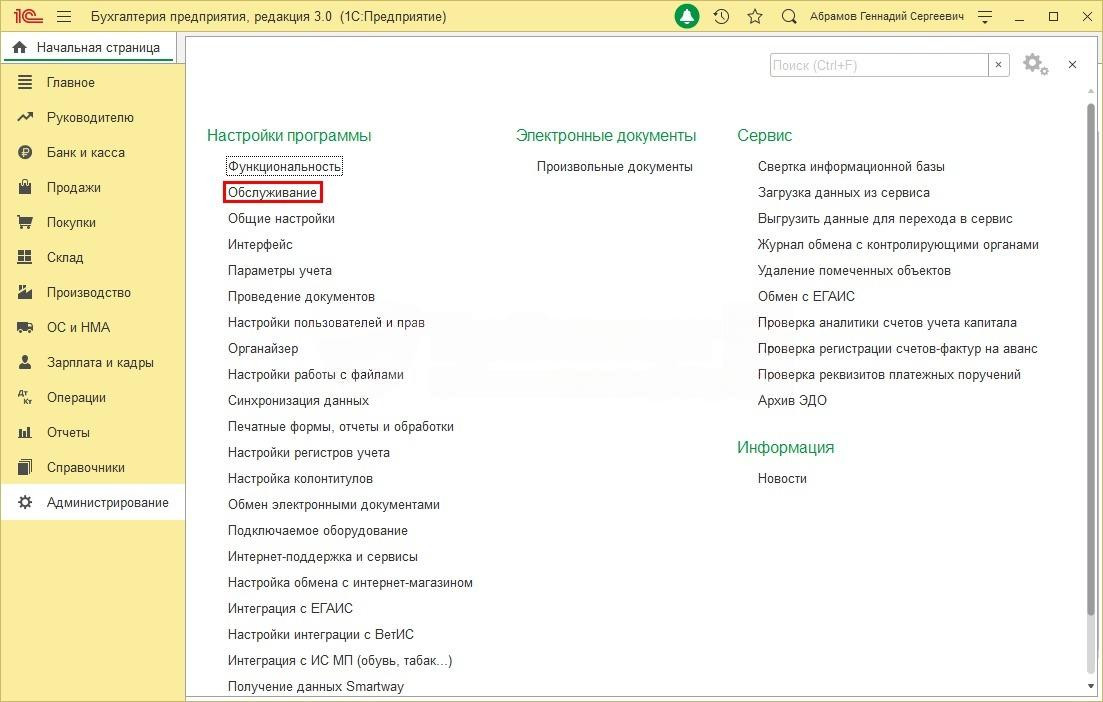Open Настройки работы с файлами
This screenshot has width=1103, height=702.
[316, 375]
